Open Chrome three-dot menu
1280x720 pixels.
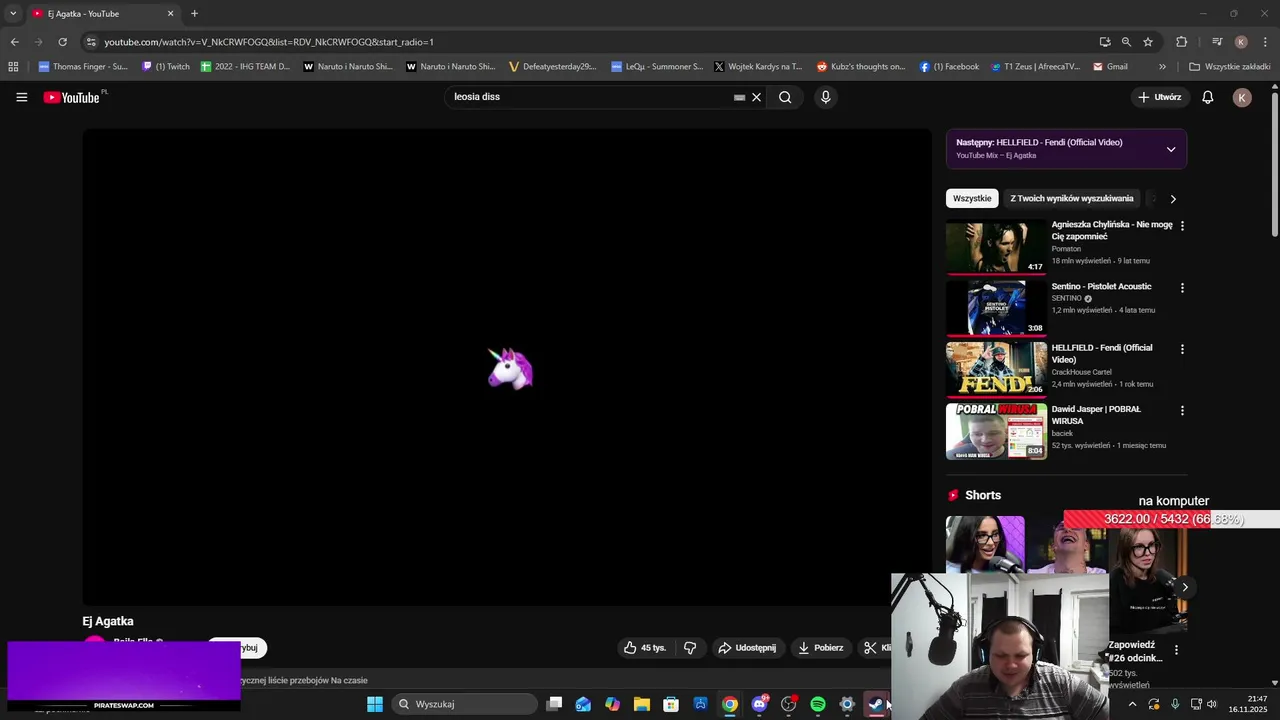tap(1266, 42)
